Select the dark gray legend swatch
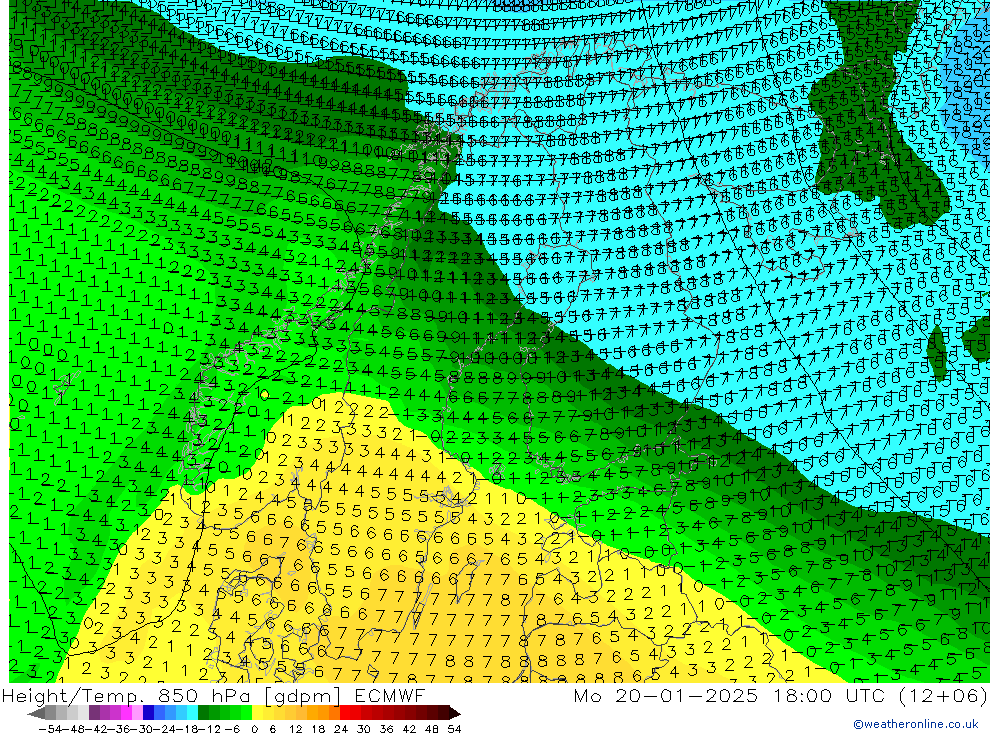 pyautogui.click(x=50, y=713)
